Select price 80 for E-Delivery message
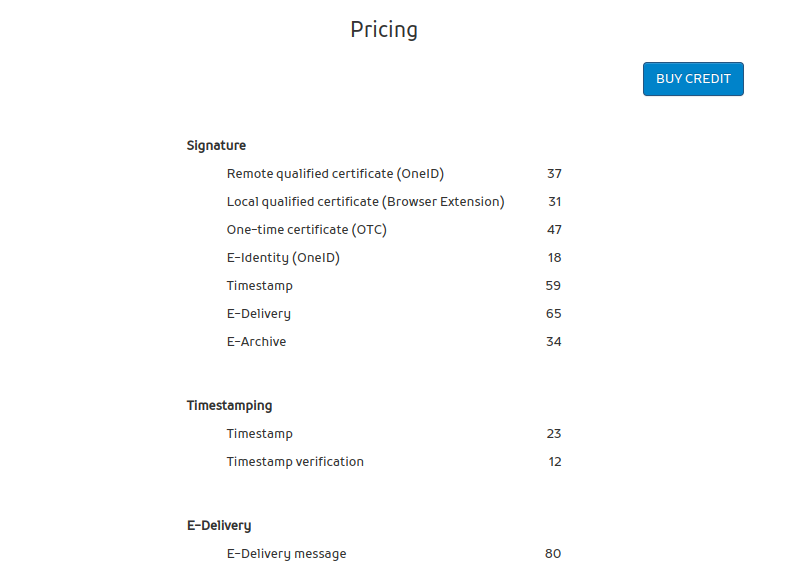 (x=553, y=554)
